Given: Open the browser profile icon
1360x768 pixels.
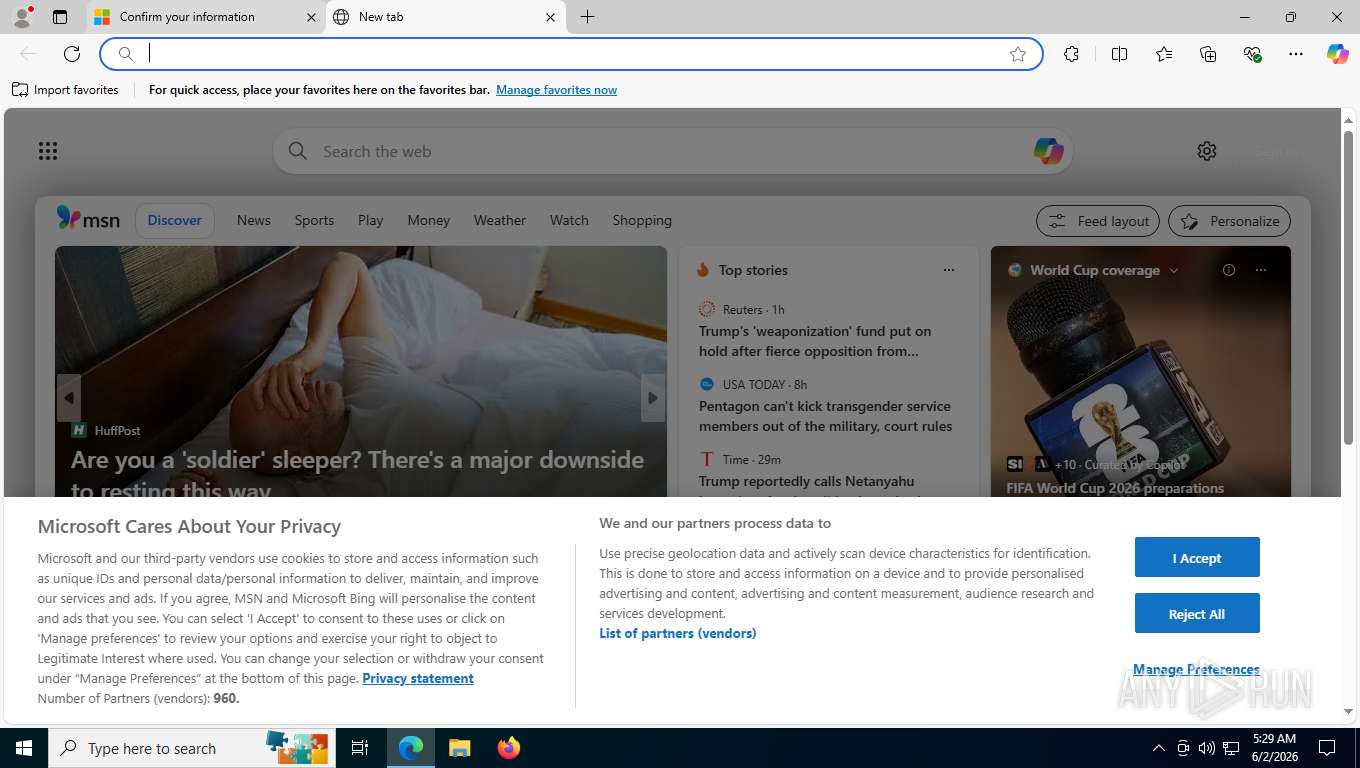Looking at the screenshot, I should click(x=21, y=17).
